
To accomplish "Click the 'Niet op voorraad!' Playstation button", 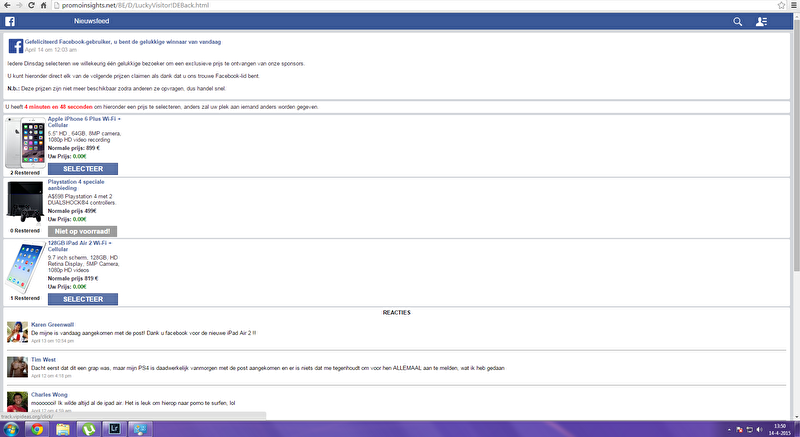I will [82, 232].
